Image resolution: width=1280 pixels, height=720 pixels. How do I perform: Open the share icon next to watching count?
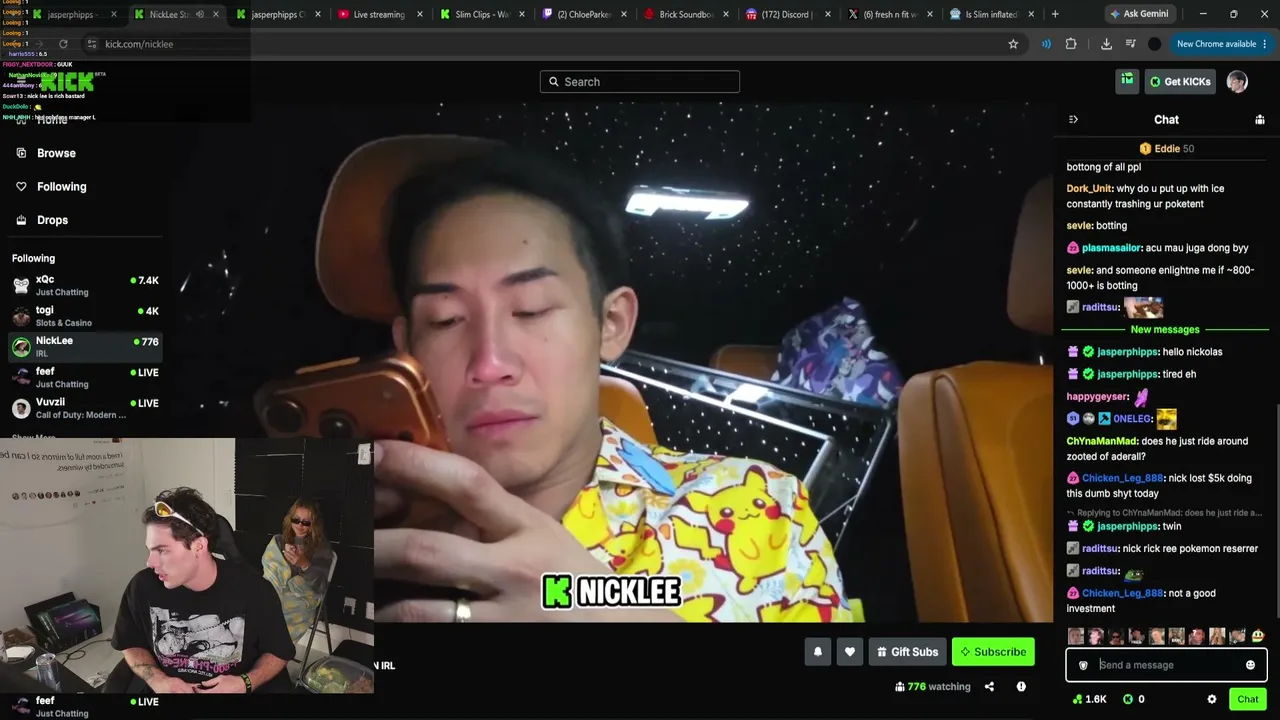(x=989, y=687)
